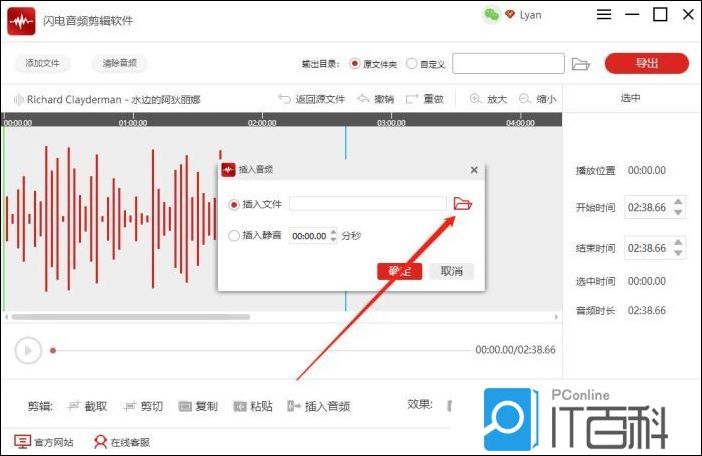
Task: Click 重做 redo in the toolbar
Action: (424, 99)
